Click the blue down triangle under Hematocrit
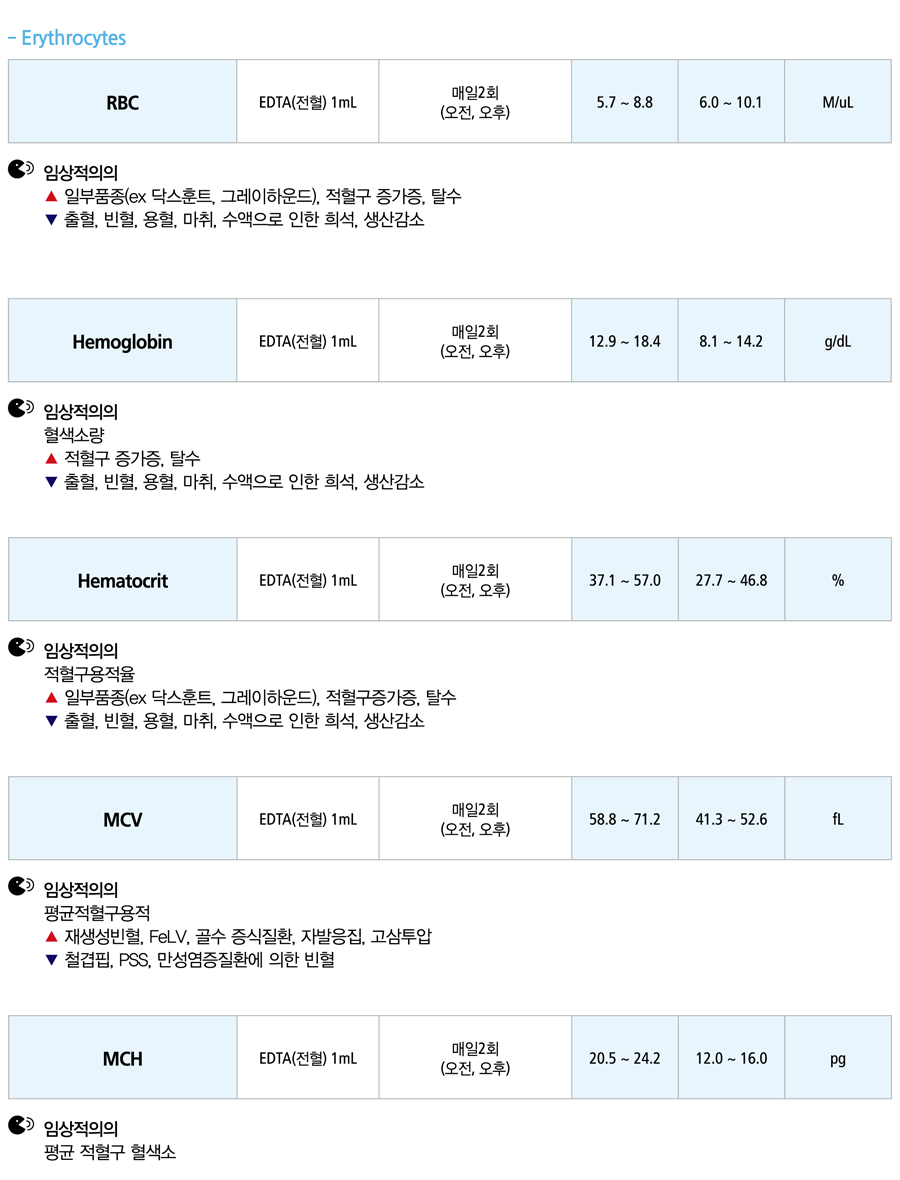The image size is (900, 1180). coord(51,721)
